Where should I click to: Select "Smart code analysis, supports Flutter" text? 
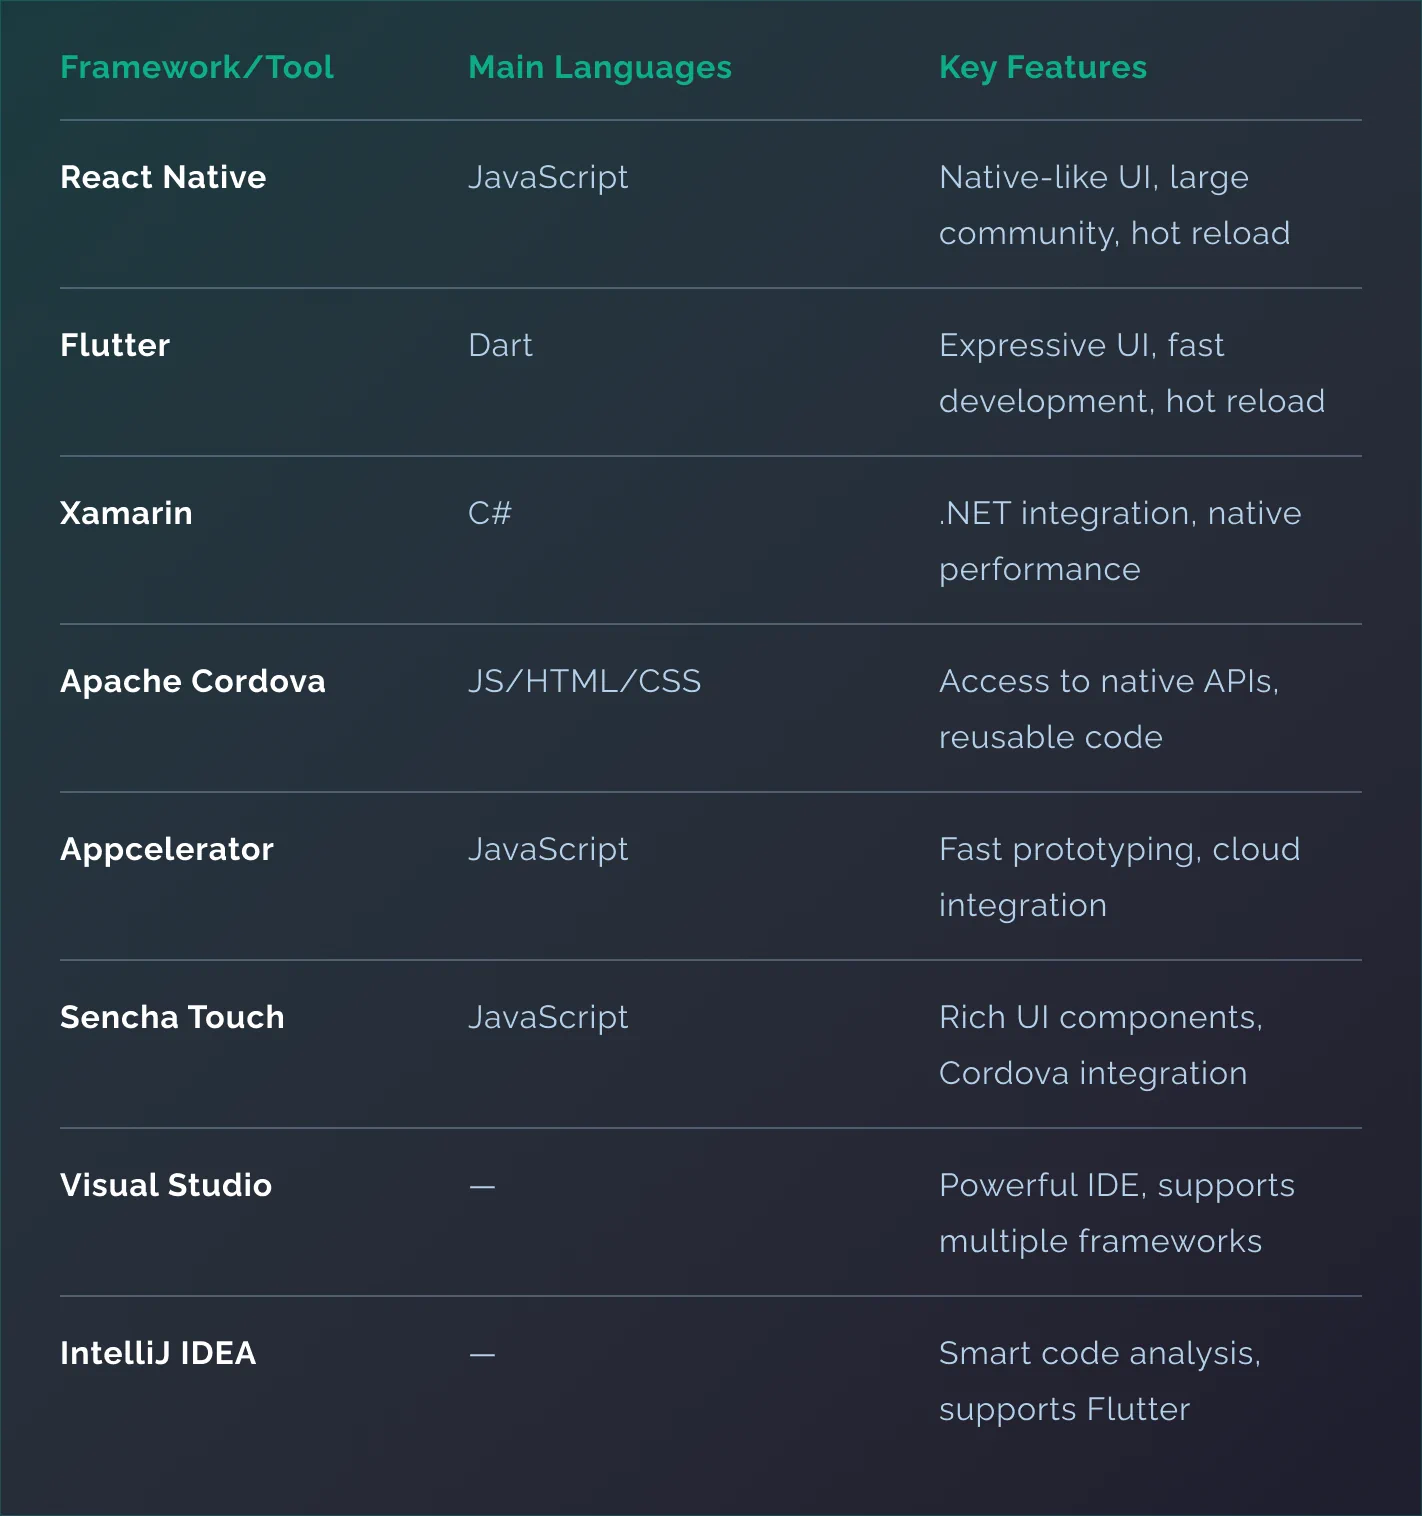1100,1381
